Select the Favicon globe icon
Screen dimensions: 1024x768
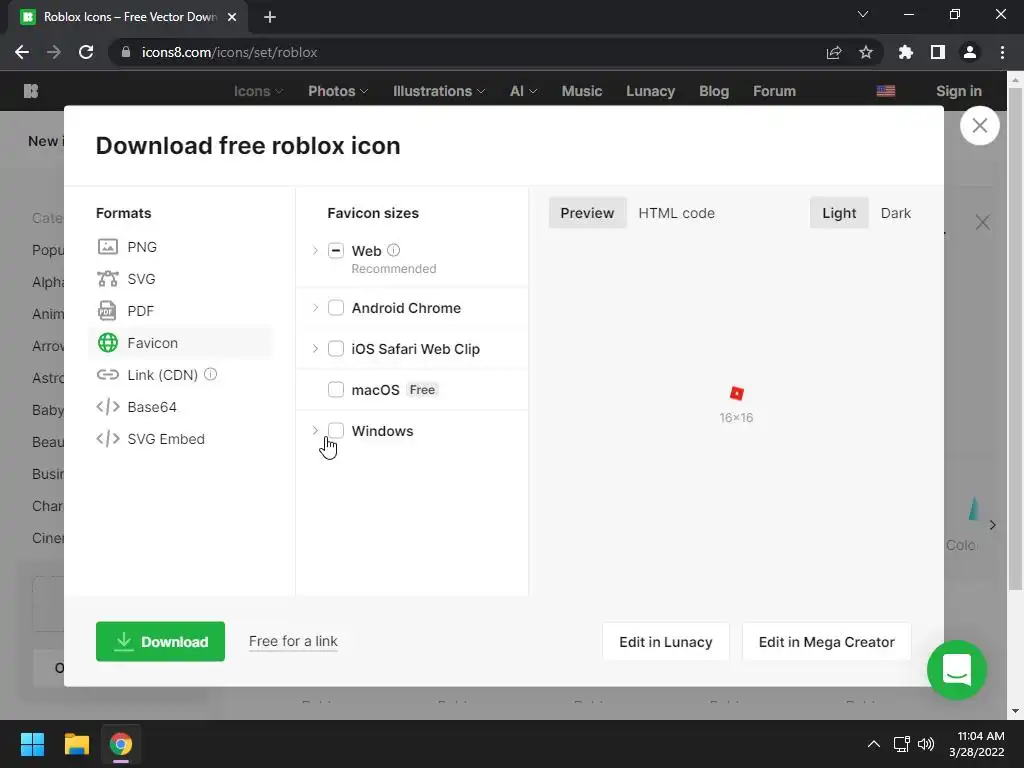[x=108, y=343]
